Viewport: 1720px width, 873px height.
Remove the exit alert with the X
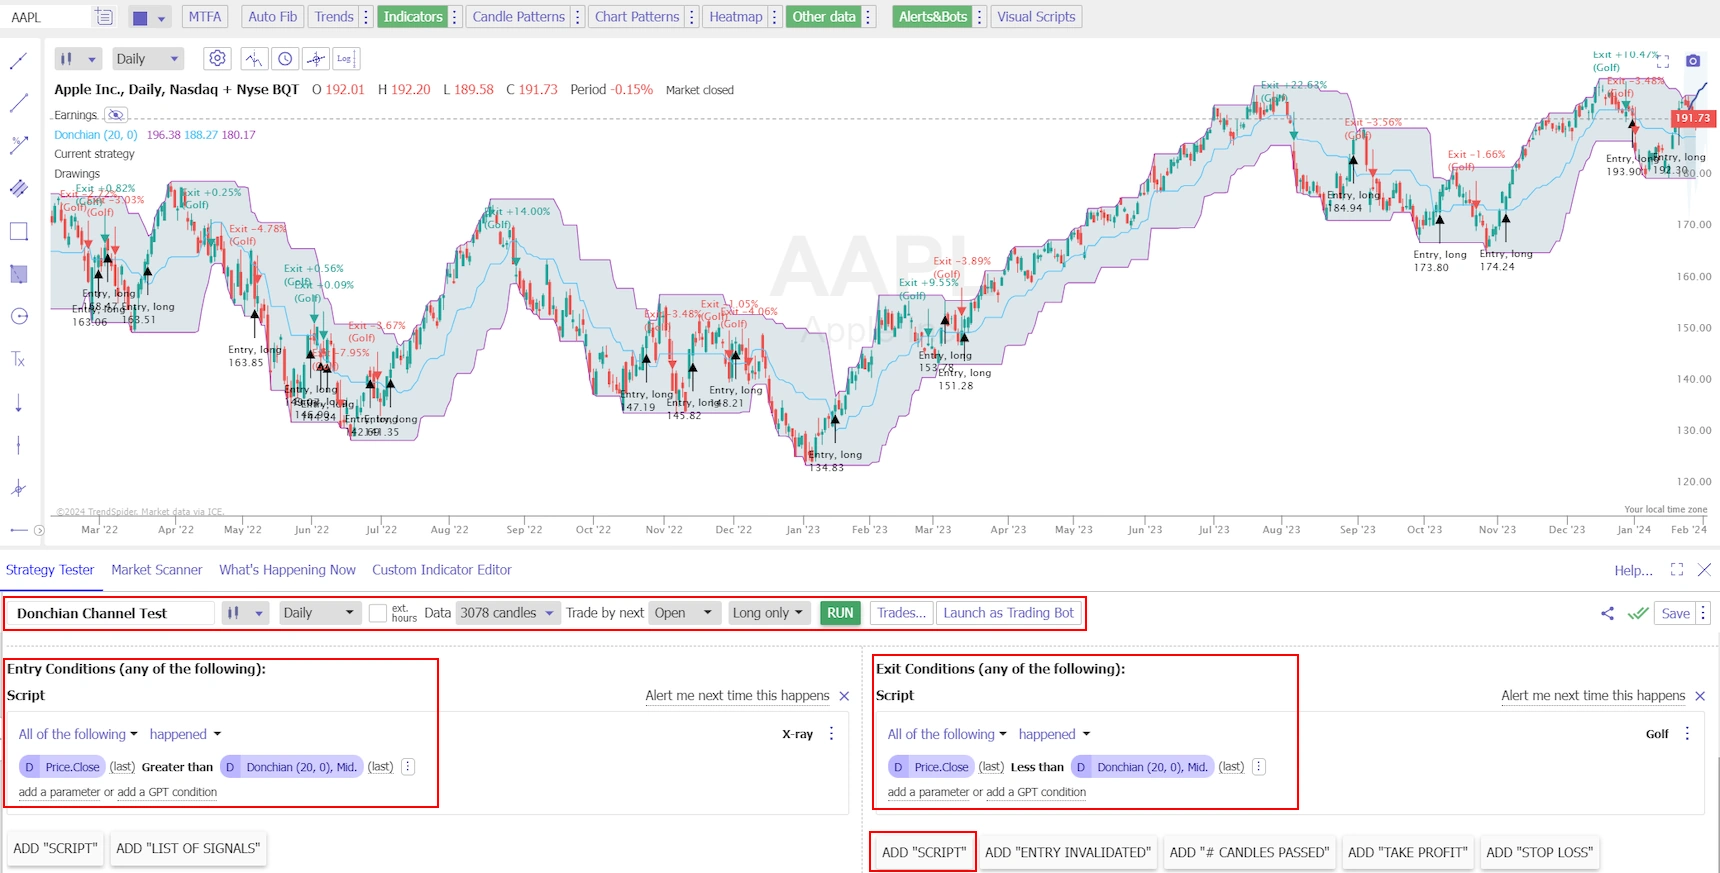pos(1700,696)
